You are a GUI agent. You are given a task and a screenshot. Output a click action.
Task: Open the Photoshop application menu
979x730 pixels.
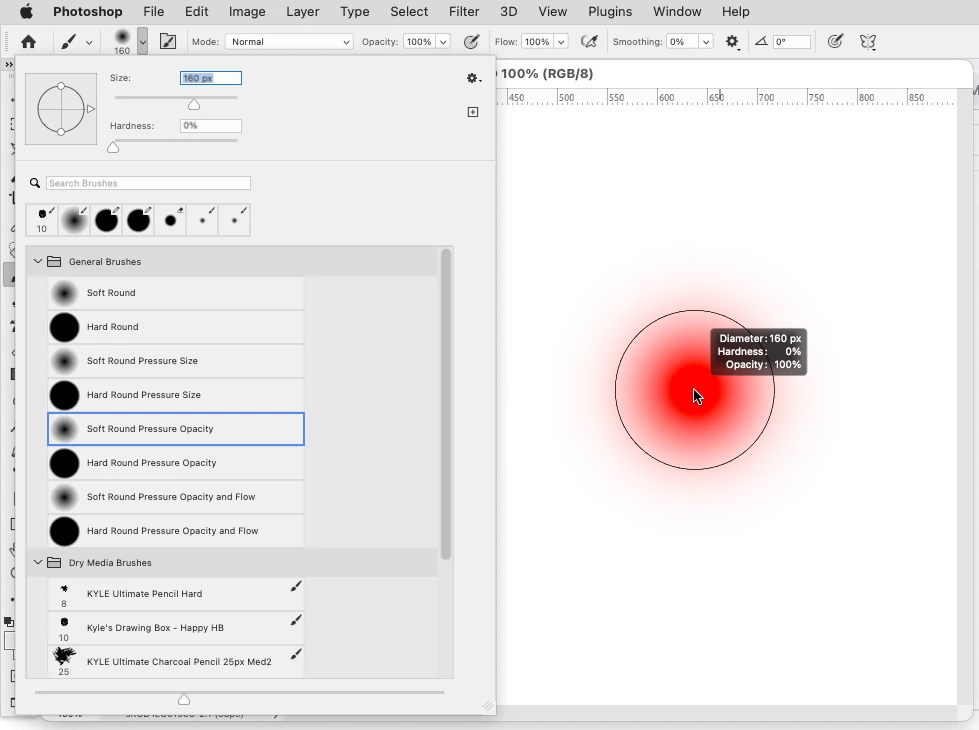click(x=87, y=11)
